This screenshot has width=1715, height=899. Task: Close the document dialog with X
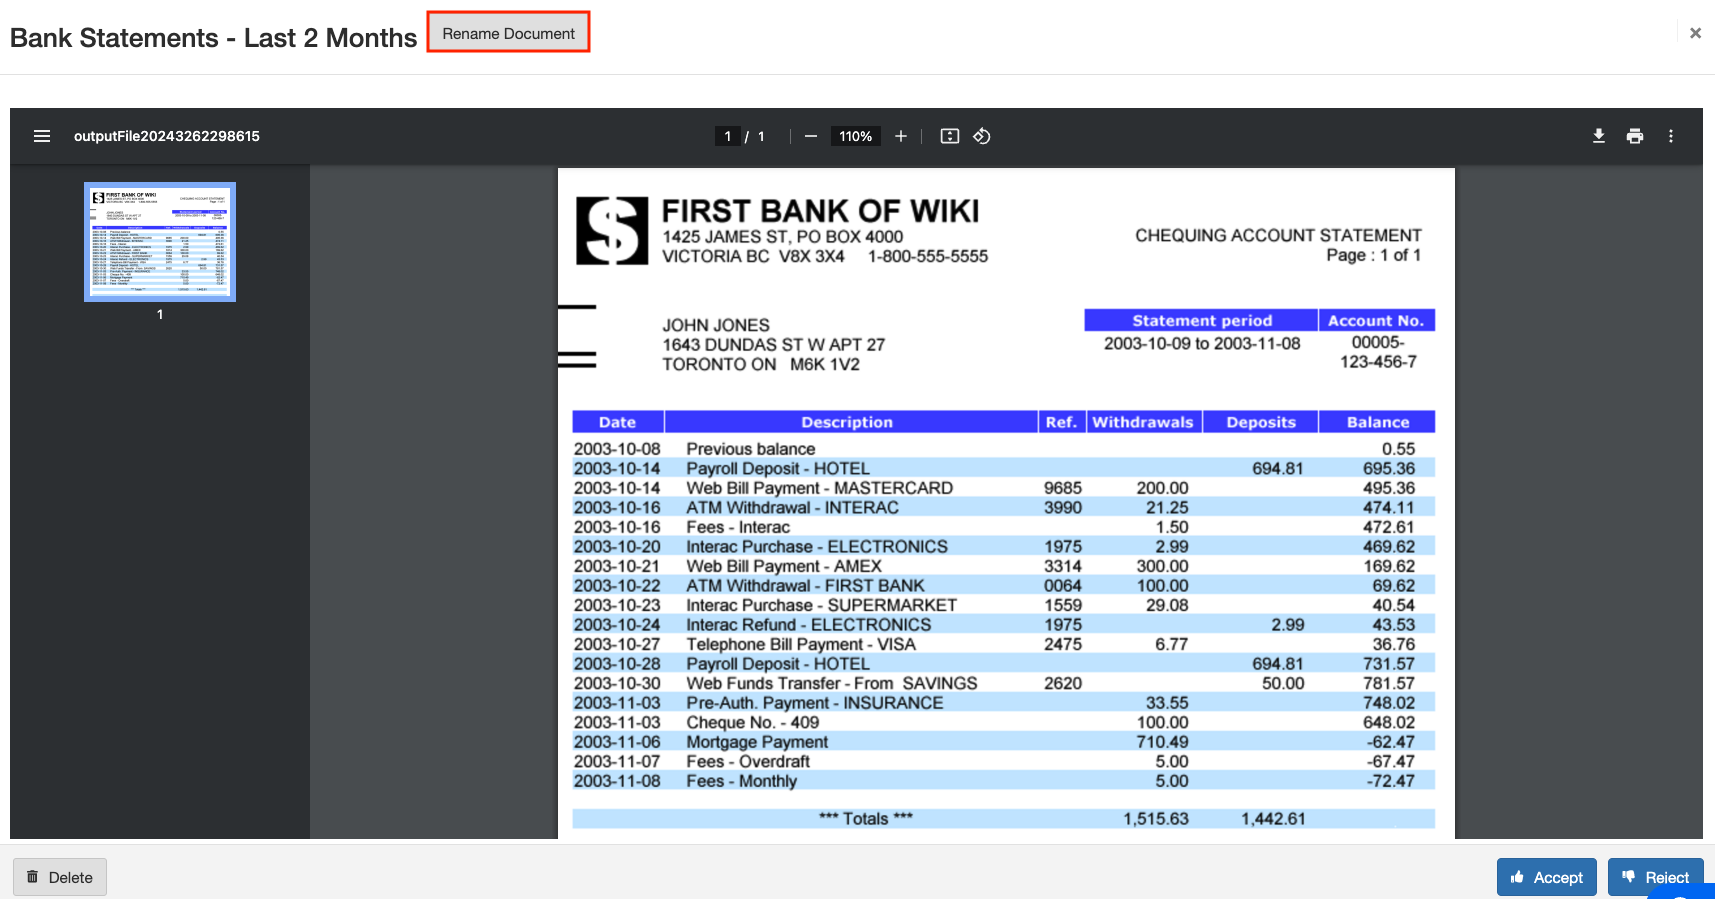pos(1695,33)
